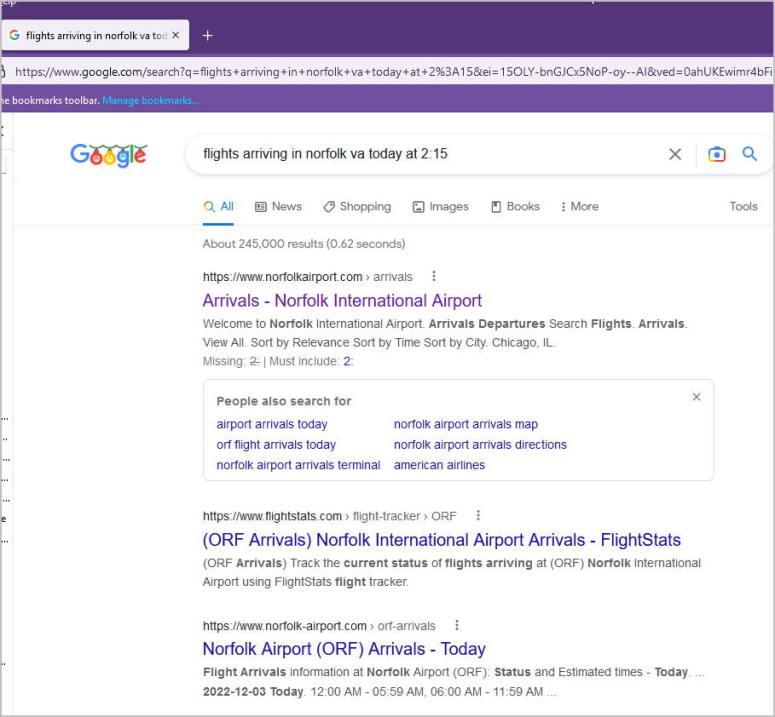775x717 pixels.
Task: Expand the More search filters menu
Action: 579,206
